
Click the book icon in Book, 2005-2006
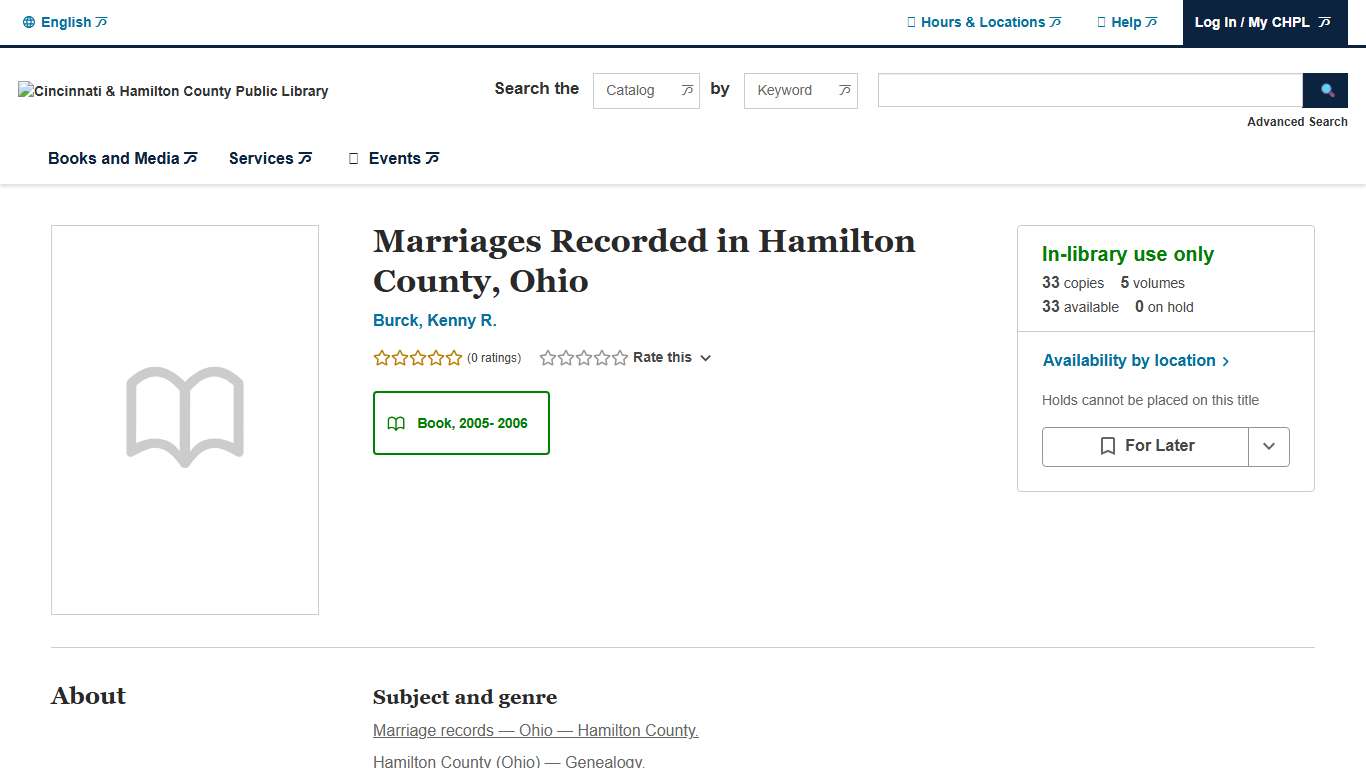pyautogui.click(x=396, y=423)
